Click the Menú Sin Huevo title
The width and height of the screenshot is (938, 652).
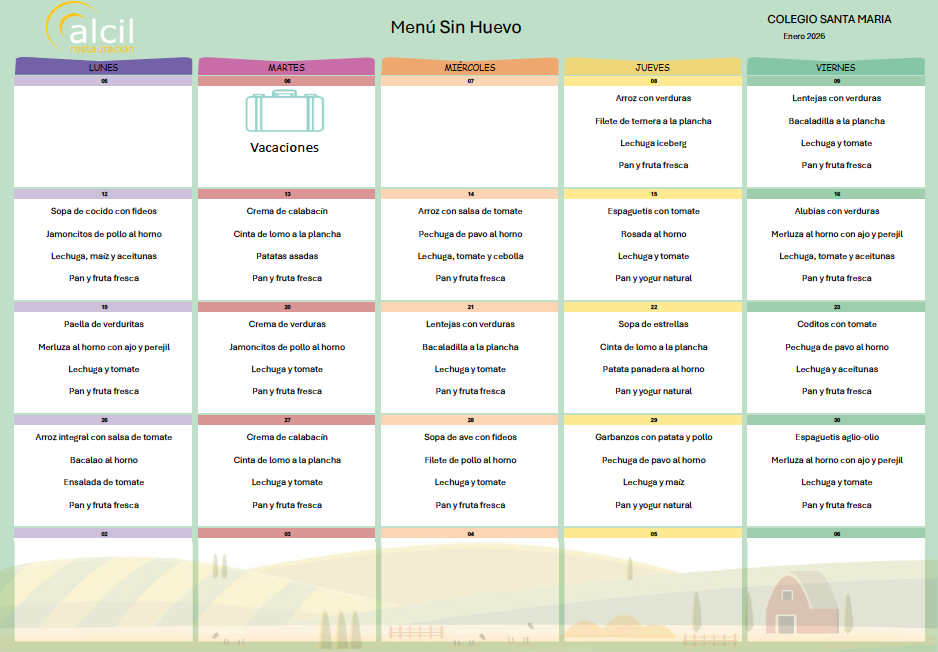coord(455,27)
